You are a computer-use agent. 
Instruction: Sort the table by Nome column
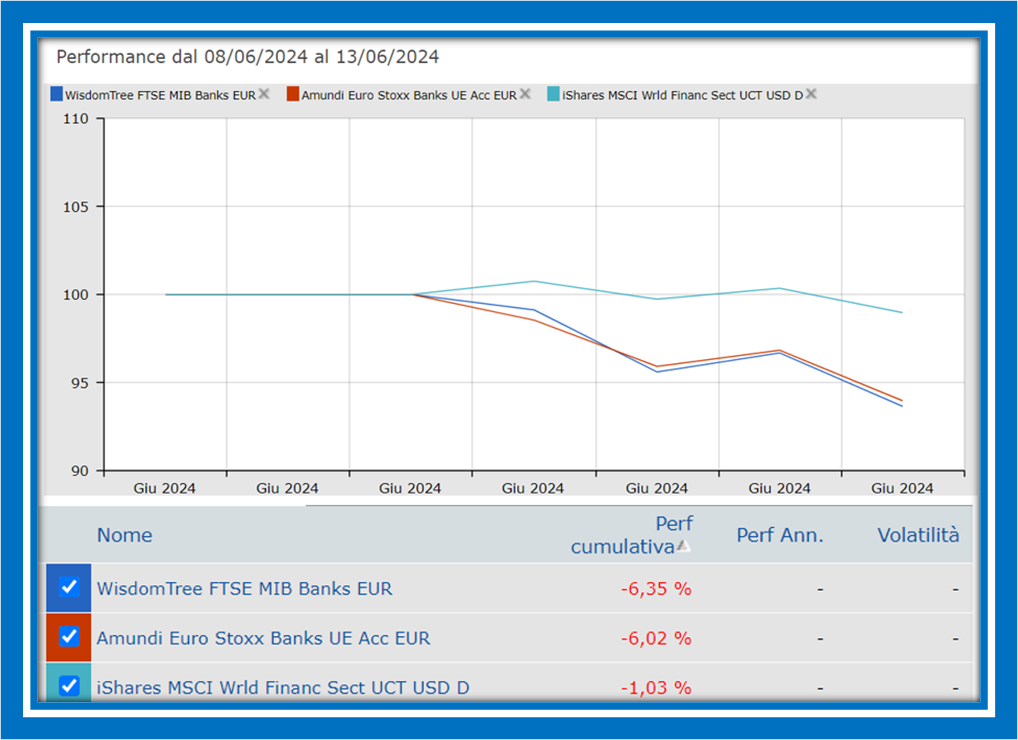click(125, 535)
